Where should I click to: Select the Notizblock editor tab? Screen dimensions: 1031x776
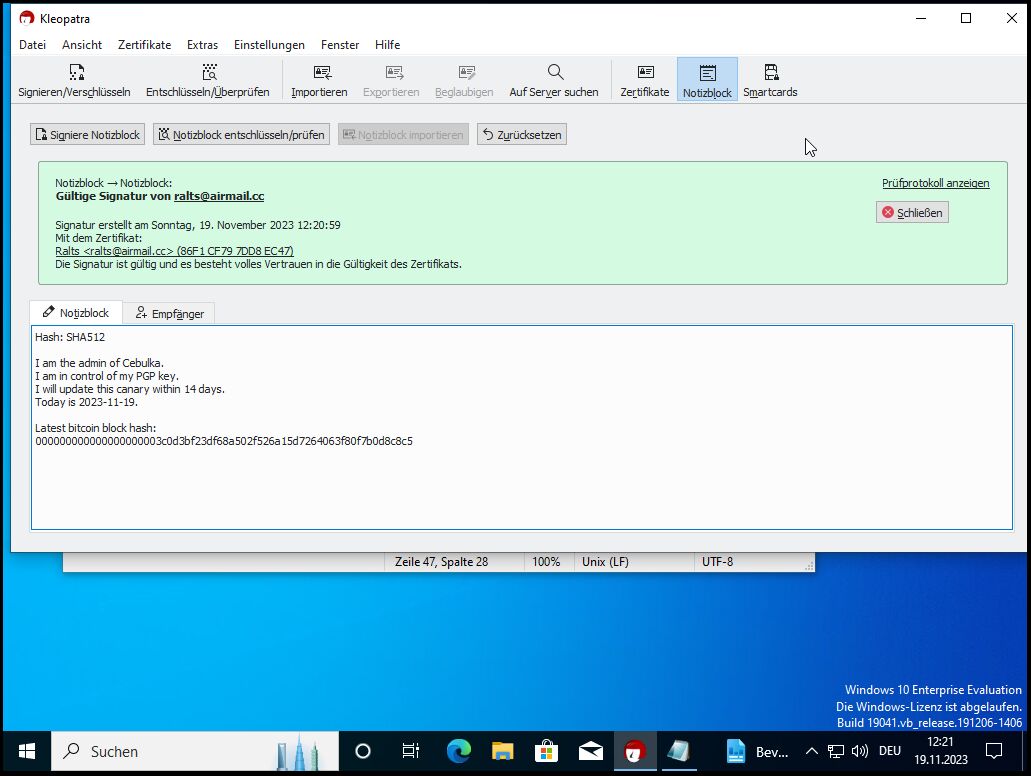coord(76,313)
